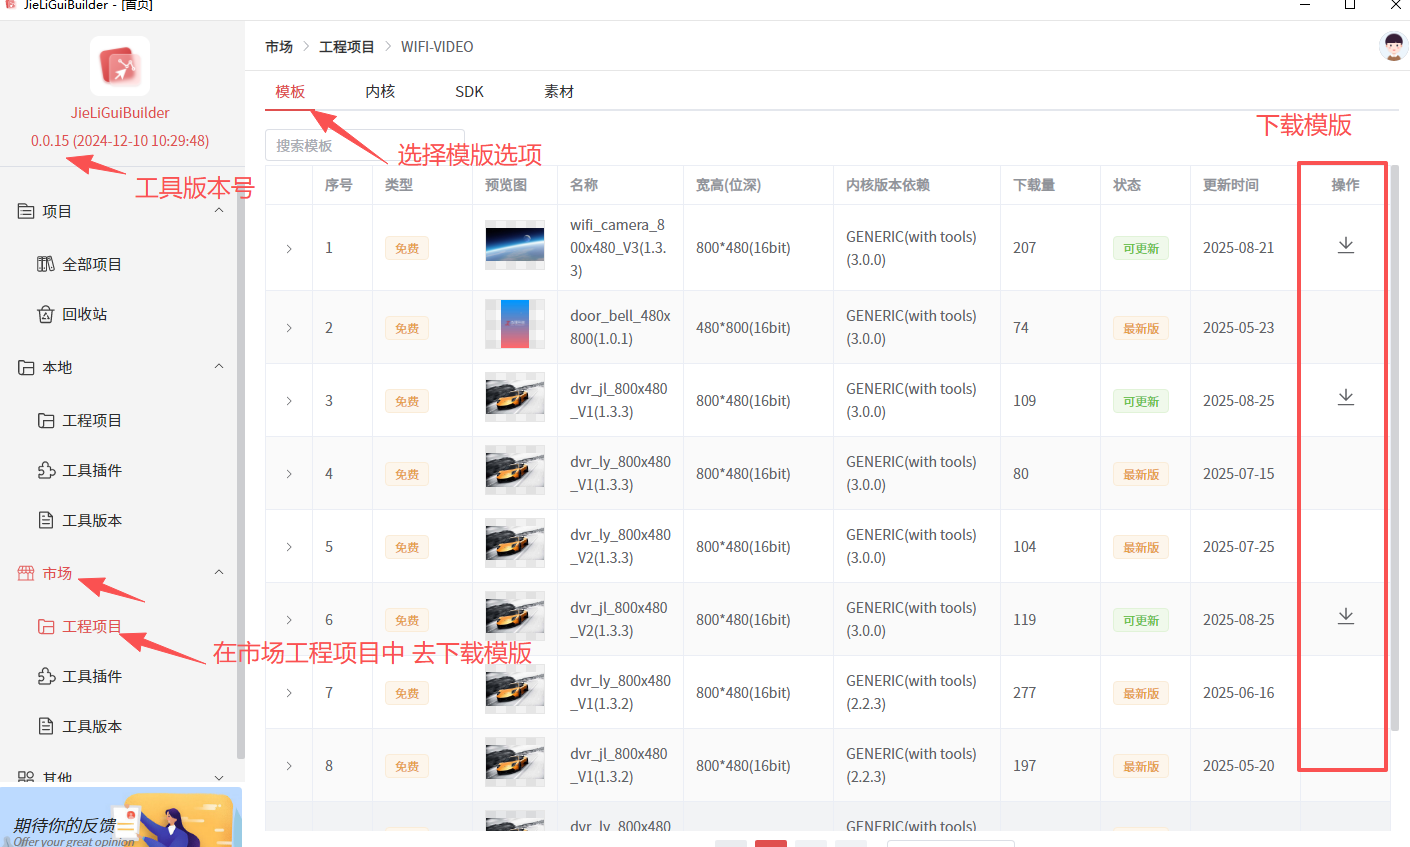Open the wifi_camera preview thumbnail
1410x847 pixels.
[x=515, y=245]
